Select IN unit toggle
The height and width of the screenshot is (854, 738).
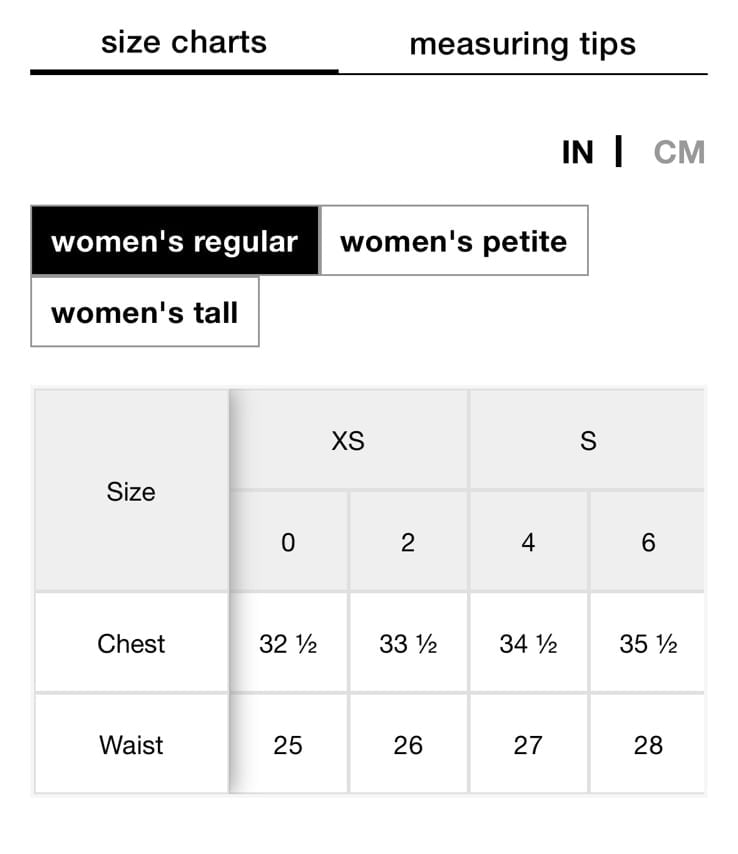[x=578, y=152]
